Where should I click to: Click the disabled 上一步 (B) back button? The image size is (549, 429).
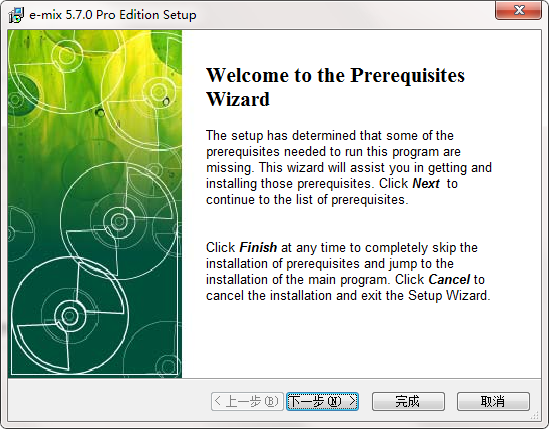[247, 401]
